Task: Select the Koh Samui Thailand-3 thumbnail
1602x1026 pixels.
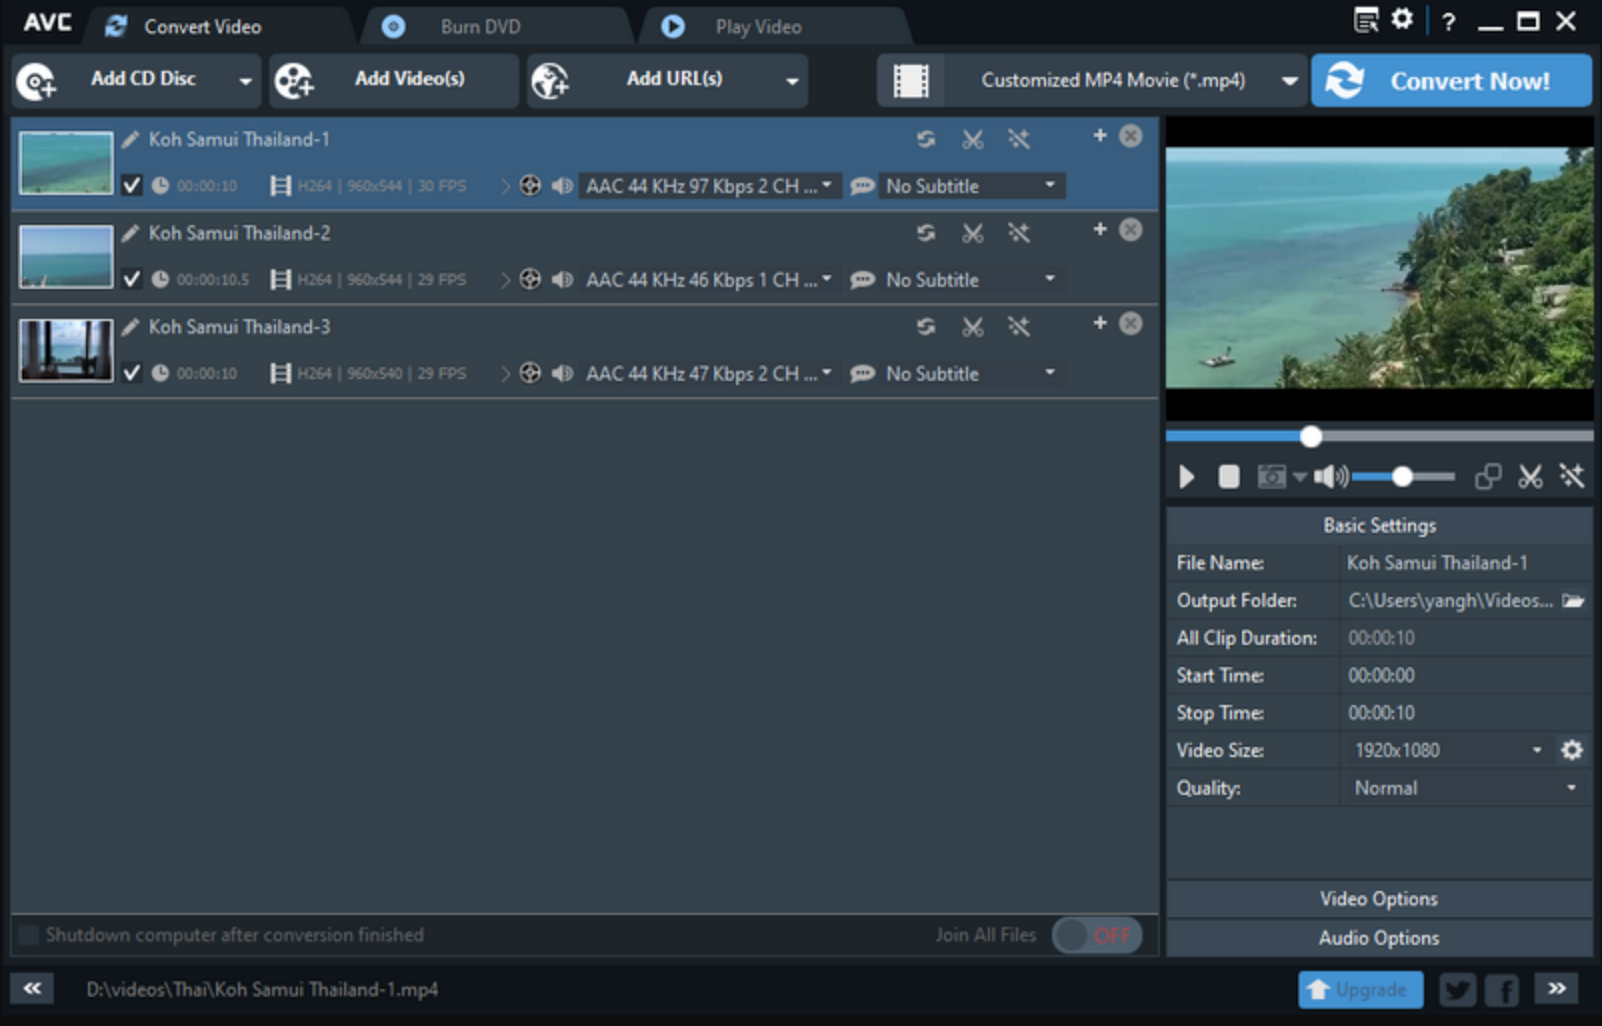Action: tap(65, 350)
